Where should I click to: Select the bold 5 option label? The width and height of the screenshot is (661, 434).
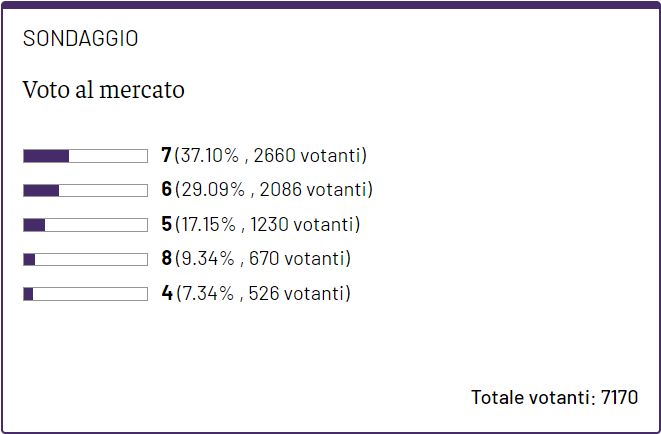[x=167, y=224]
